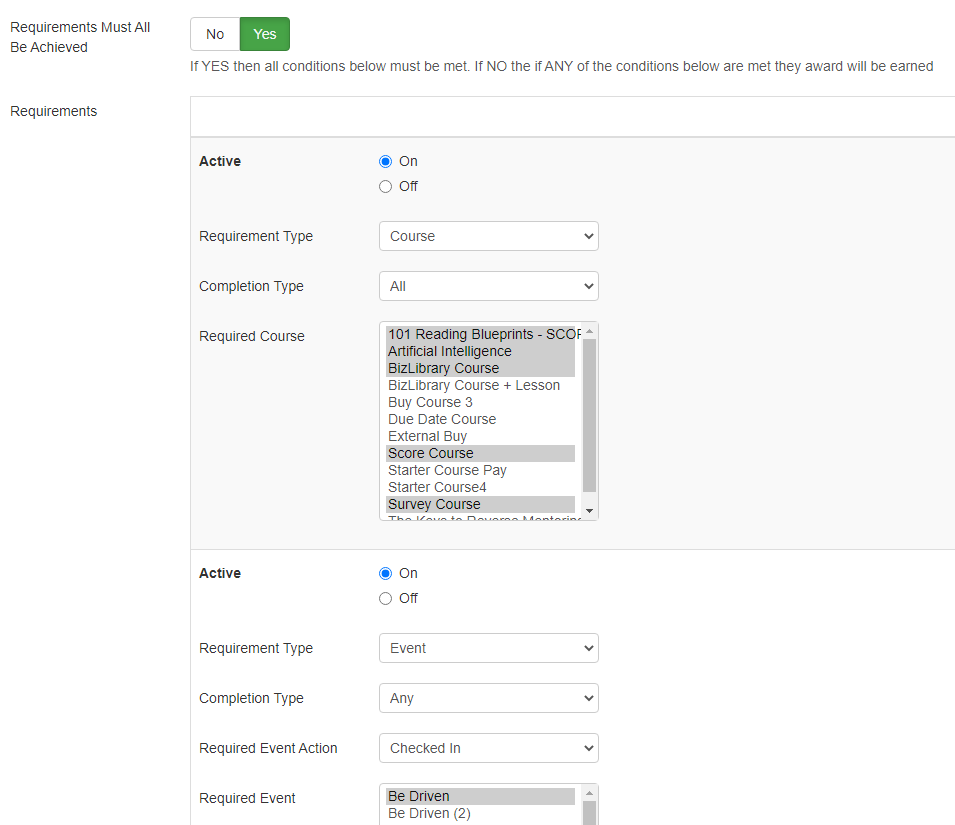Open Required Event Action dropdown
This screenshot has height=825, width=955.
coord(488,748)
